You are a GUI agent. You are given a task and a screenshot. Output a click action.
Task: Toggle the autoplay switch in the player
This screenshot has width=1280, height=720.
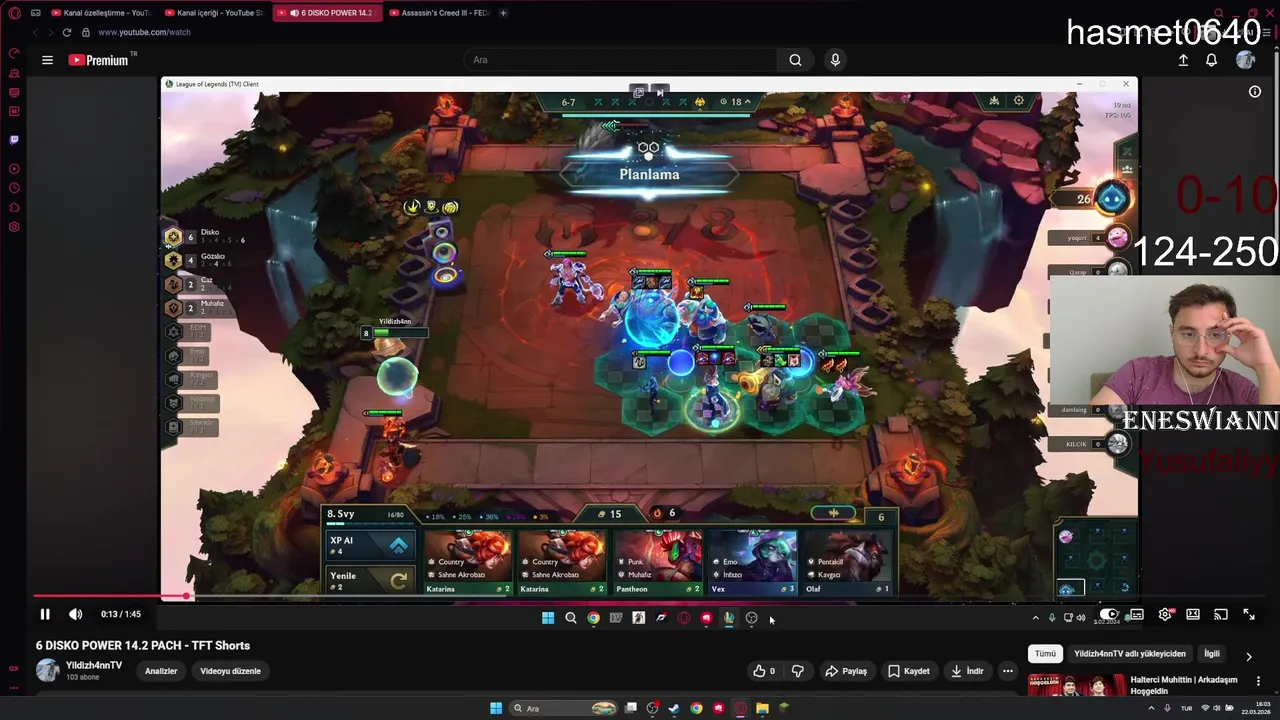tap(1108, 614)
